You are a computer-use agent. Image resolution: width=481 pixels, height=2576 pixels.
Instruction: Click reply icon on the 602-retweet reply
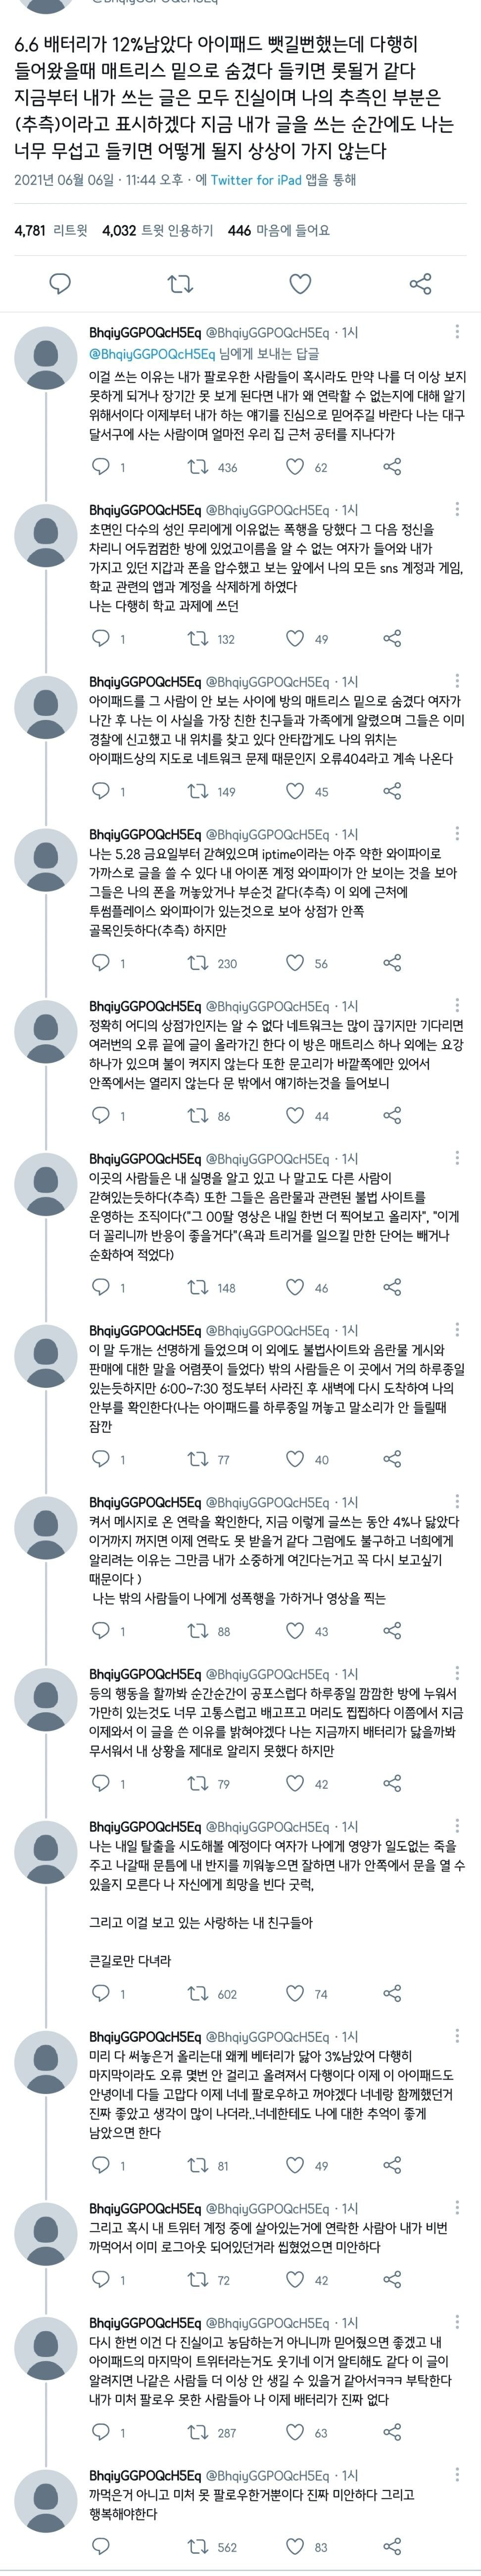point(100,1965)
